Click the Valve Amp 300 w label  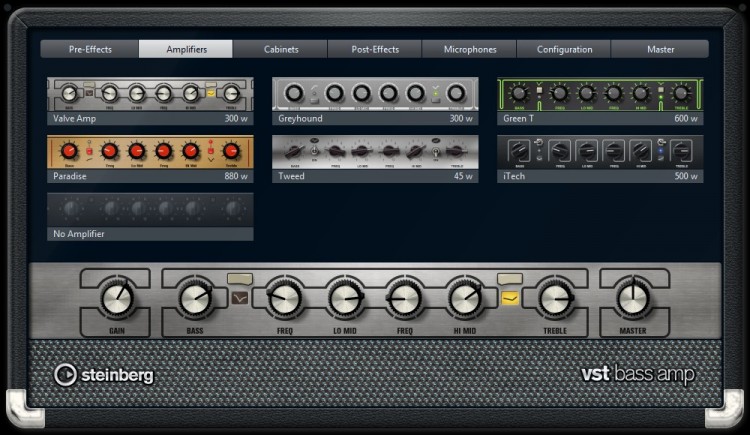click(150, 119)
